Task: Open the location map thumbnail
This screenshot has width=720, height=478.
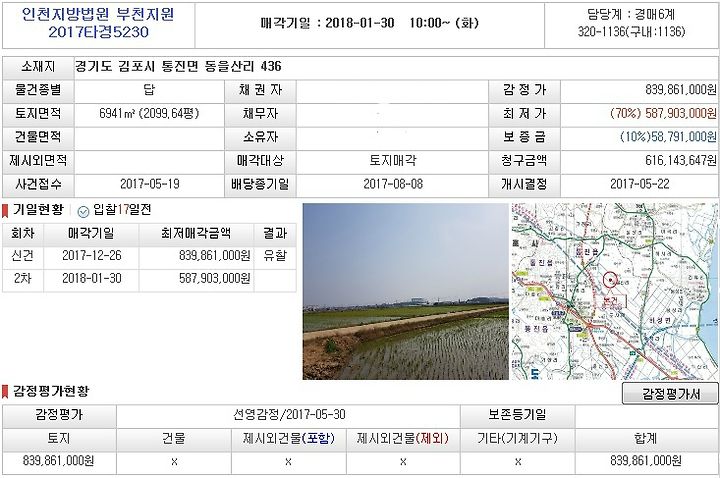Action: (x=615, y=292)
